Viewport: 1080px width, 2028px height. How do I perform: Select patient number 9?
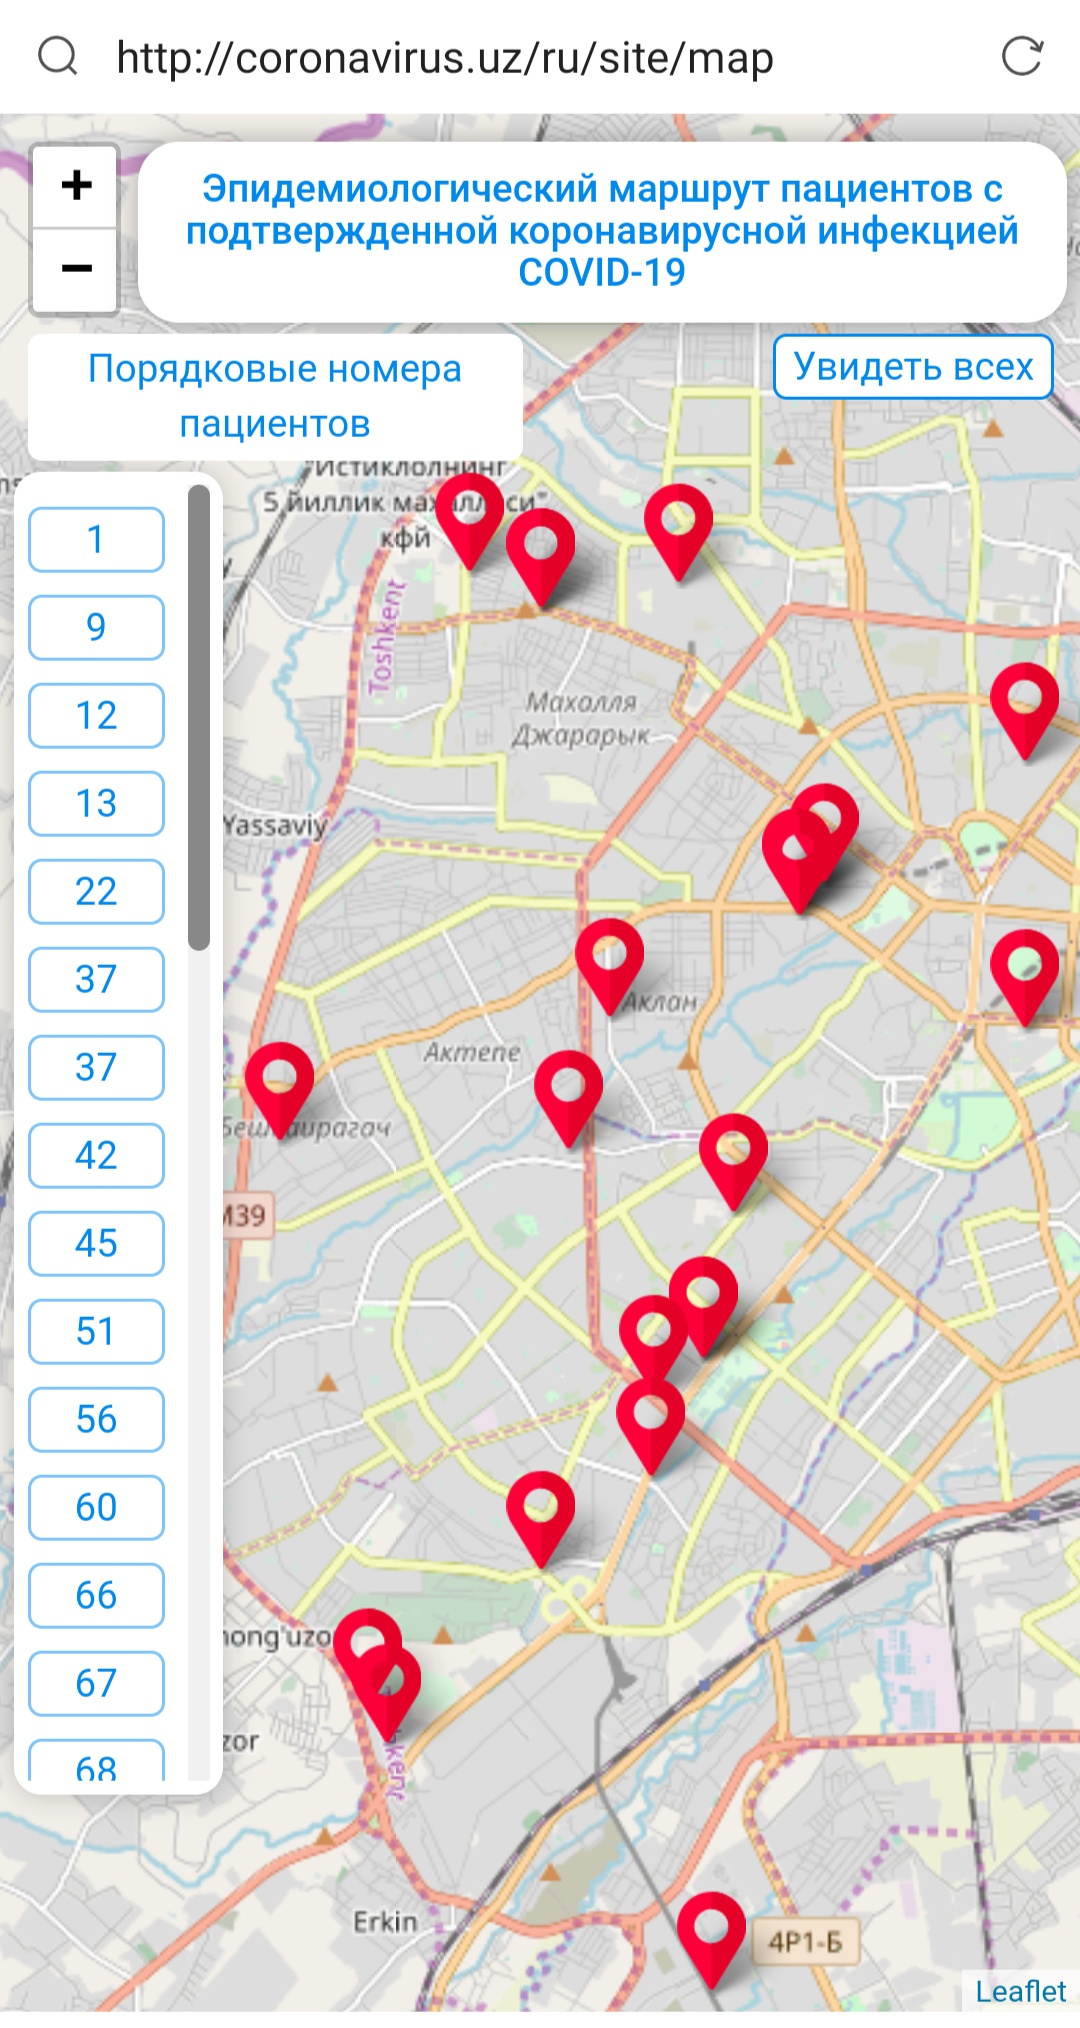[x=96, y=628]
